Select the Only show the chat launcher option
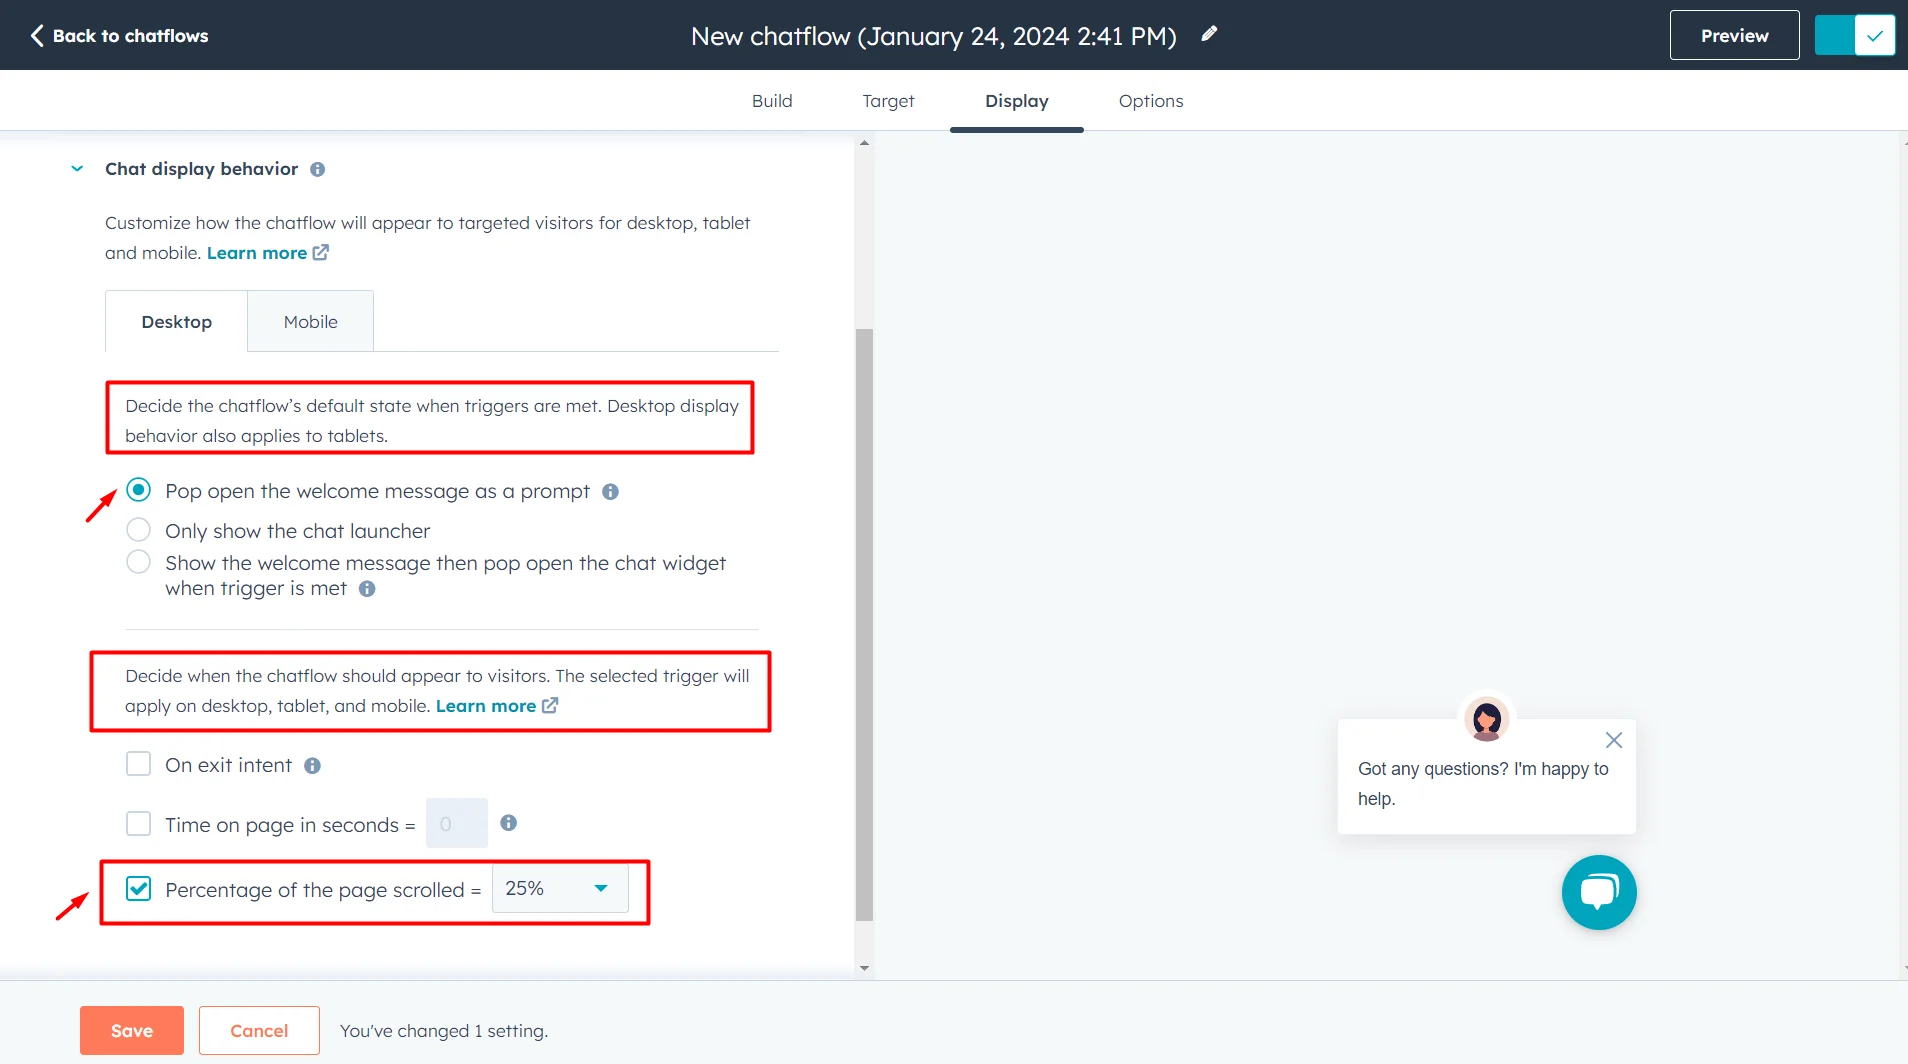1908x1064 pixels. (x=138, y=529)
